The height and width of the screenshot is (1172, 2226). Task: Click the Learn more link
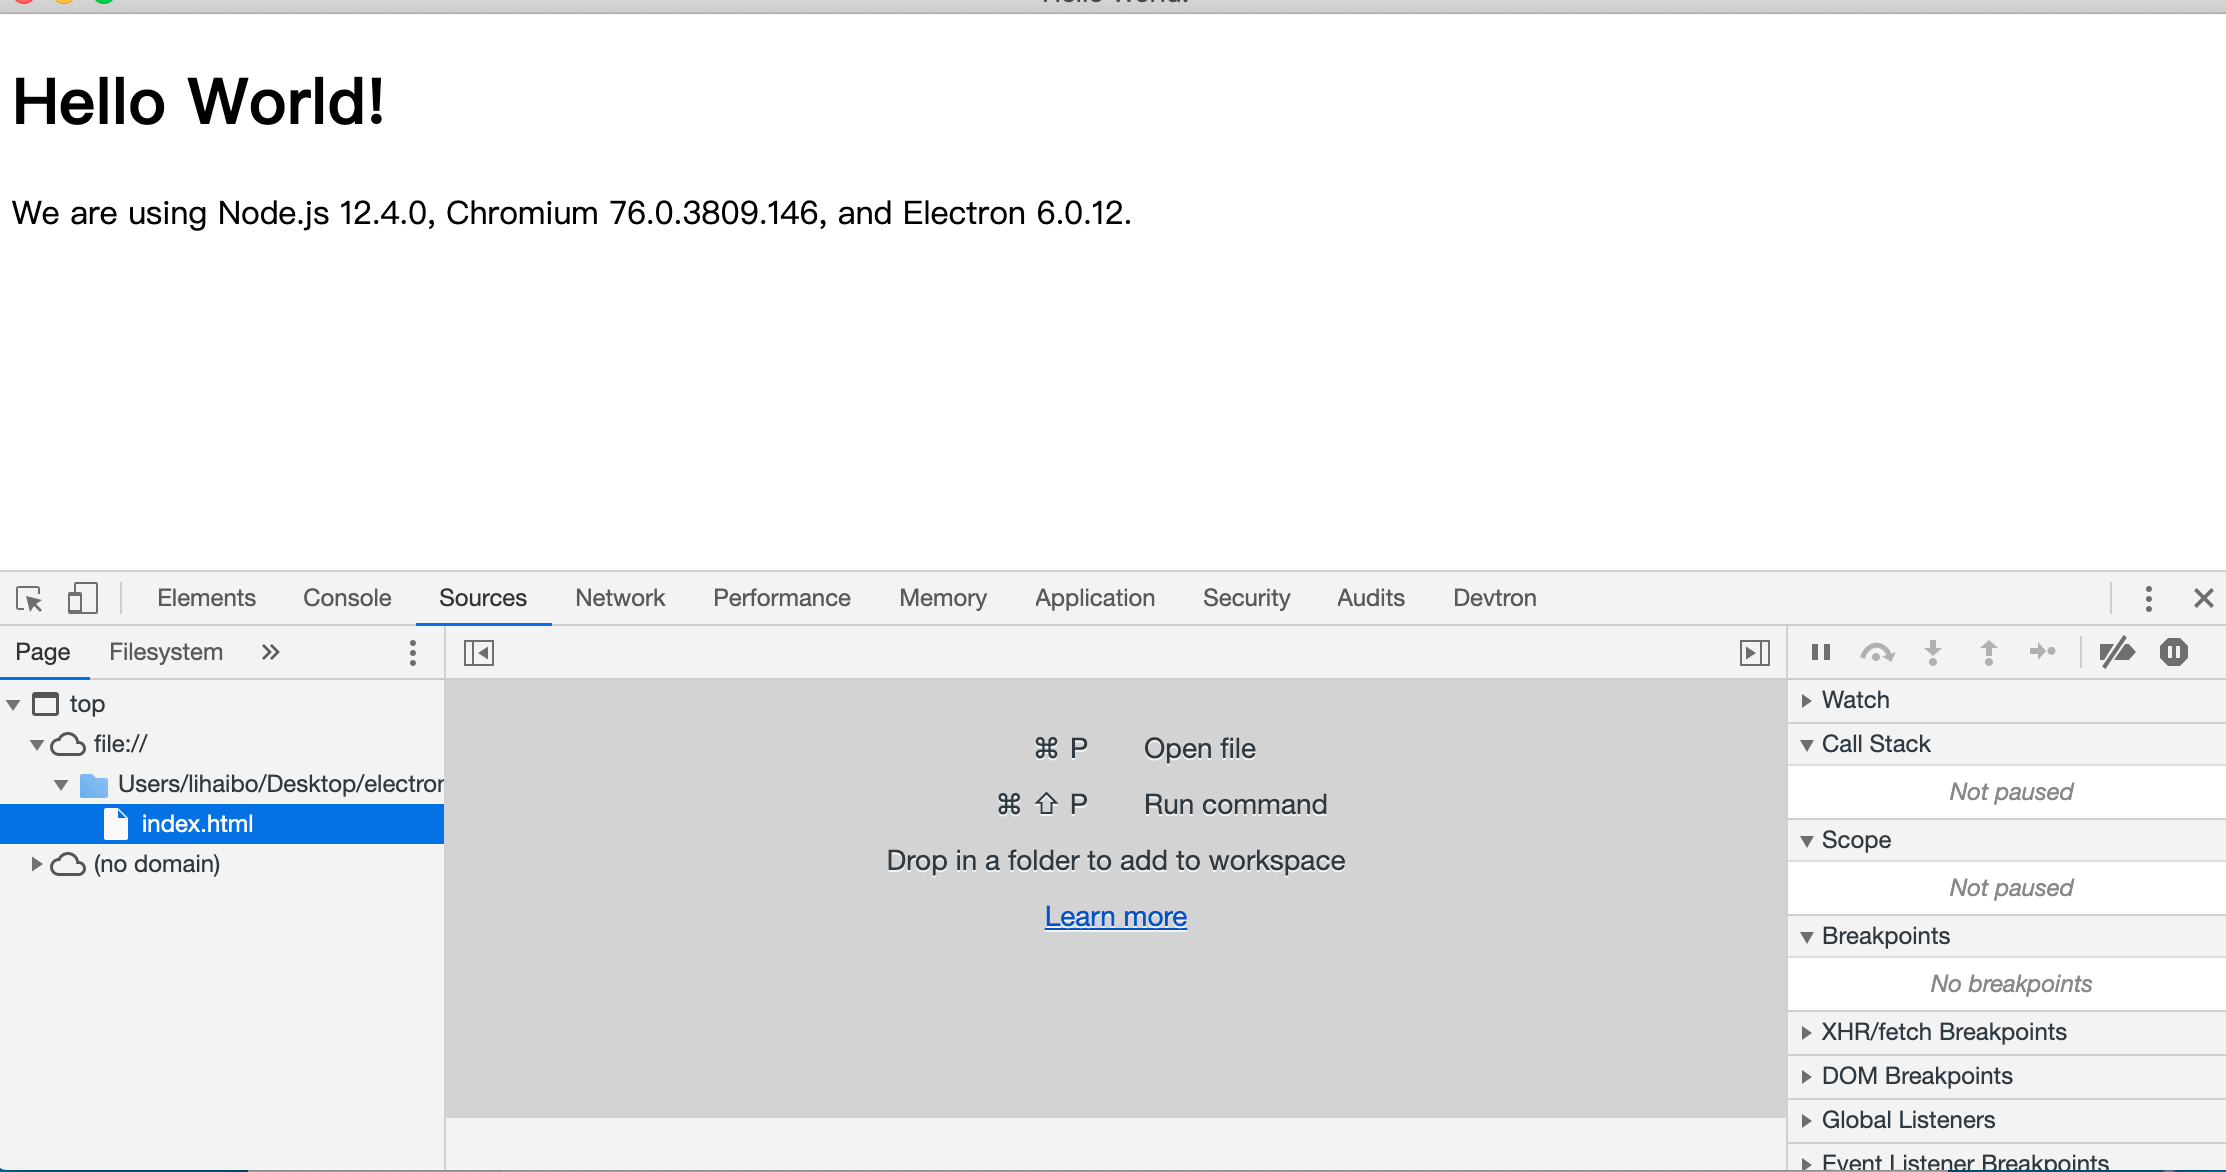tap(1116, 916)
